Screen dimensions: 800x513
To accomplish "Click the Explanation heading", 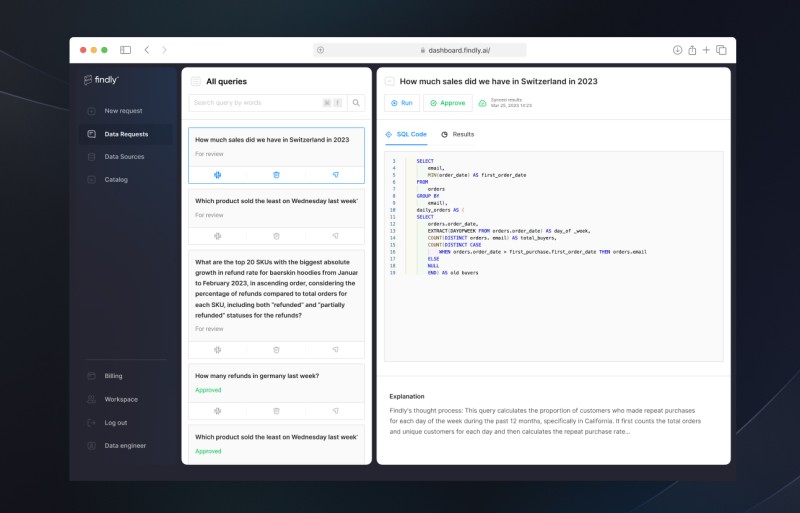I will click(407, 396).
